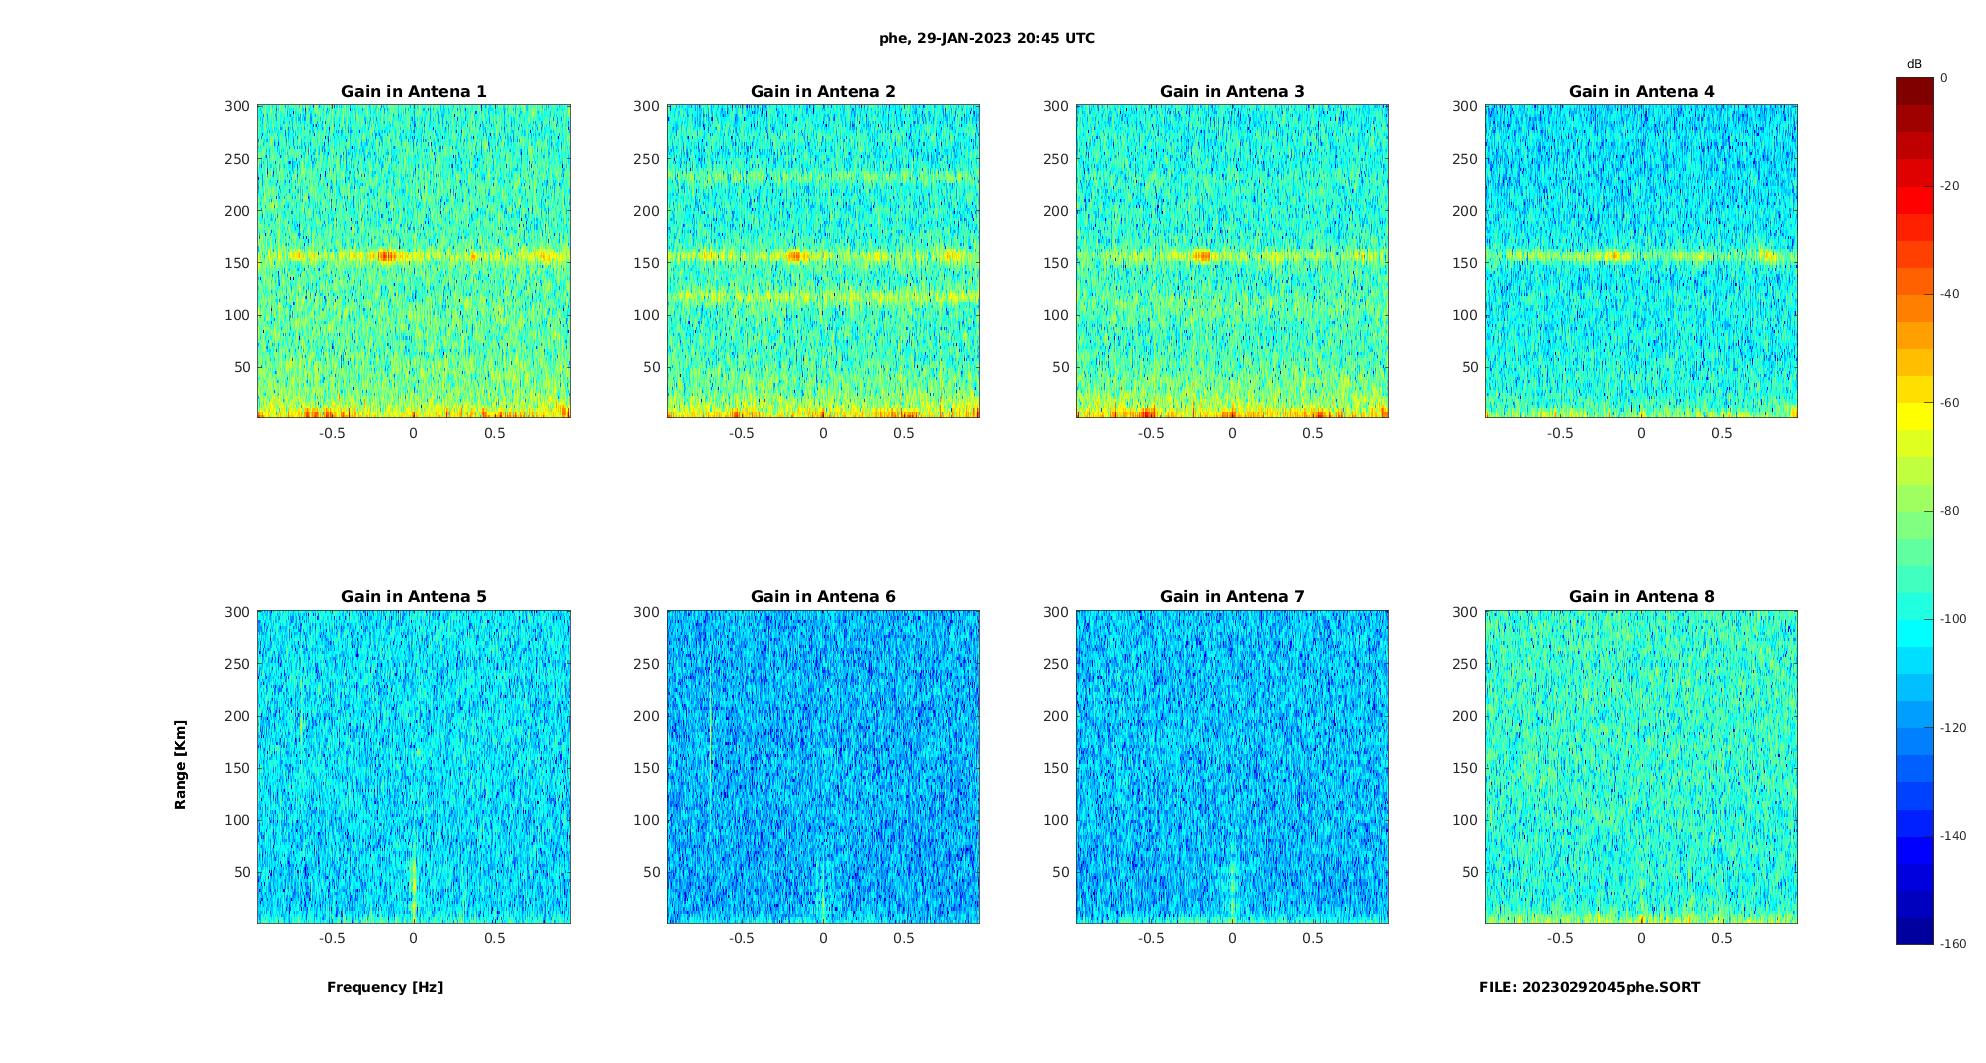The width and height of the screenshot is (1986, 1063).
Task: Click the 'Gain in Antena 1' title text
Action: tap(414, 91)
